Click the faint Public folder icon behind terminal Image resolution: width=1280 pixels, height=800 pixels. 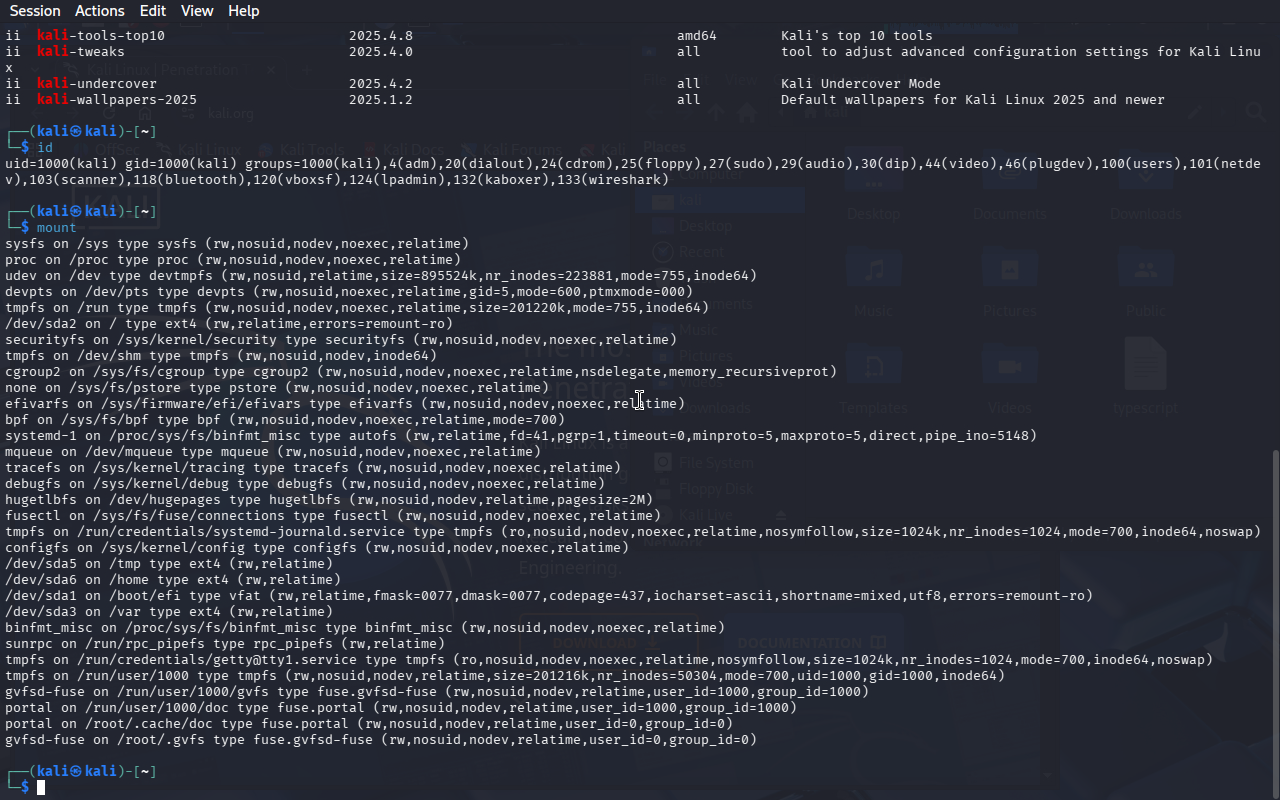1146,270
